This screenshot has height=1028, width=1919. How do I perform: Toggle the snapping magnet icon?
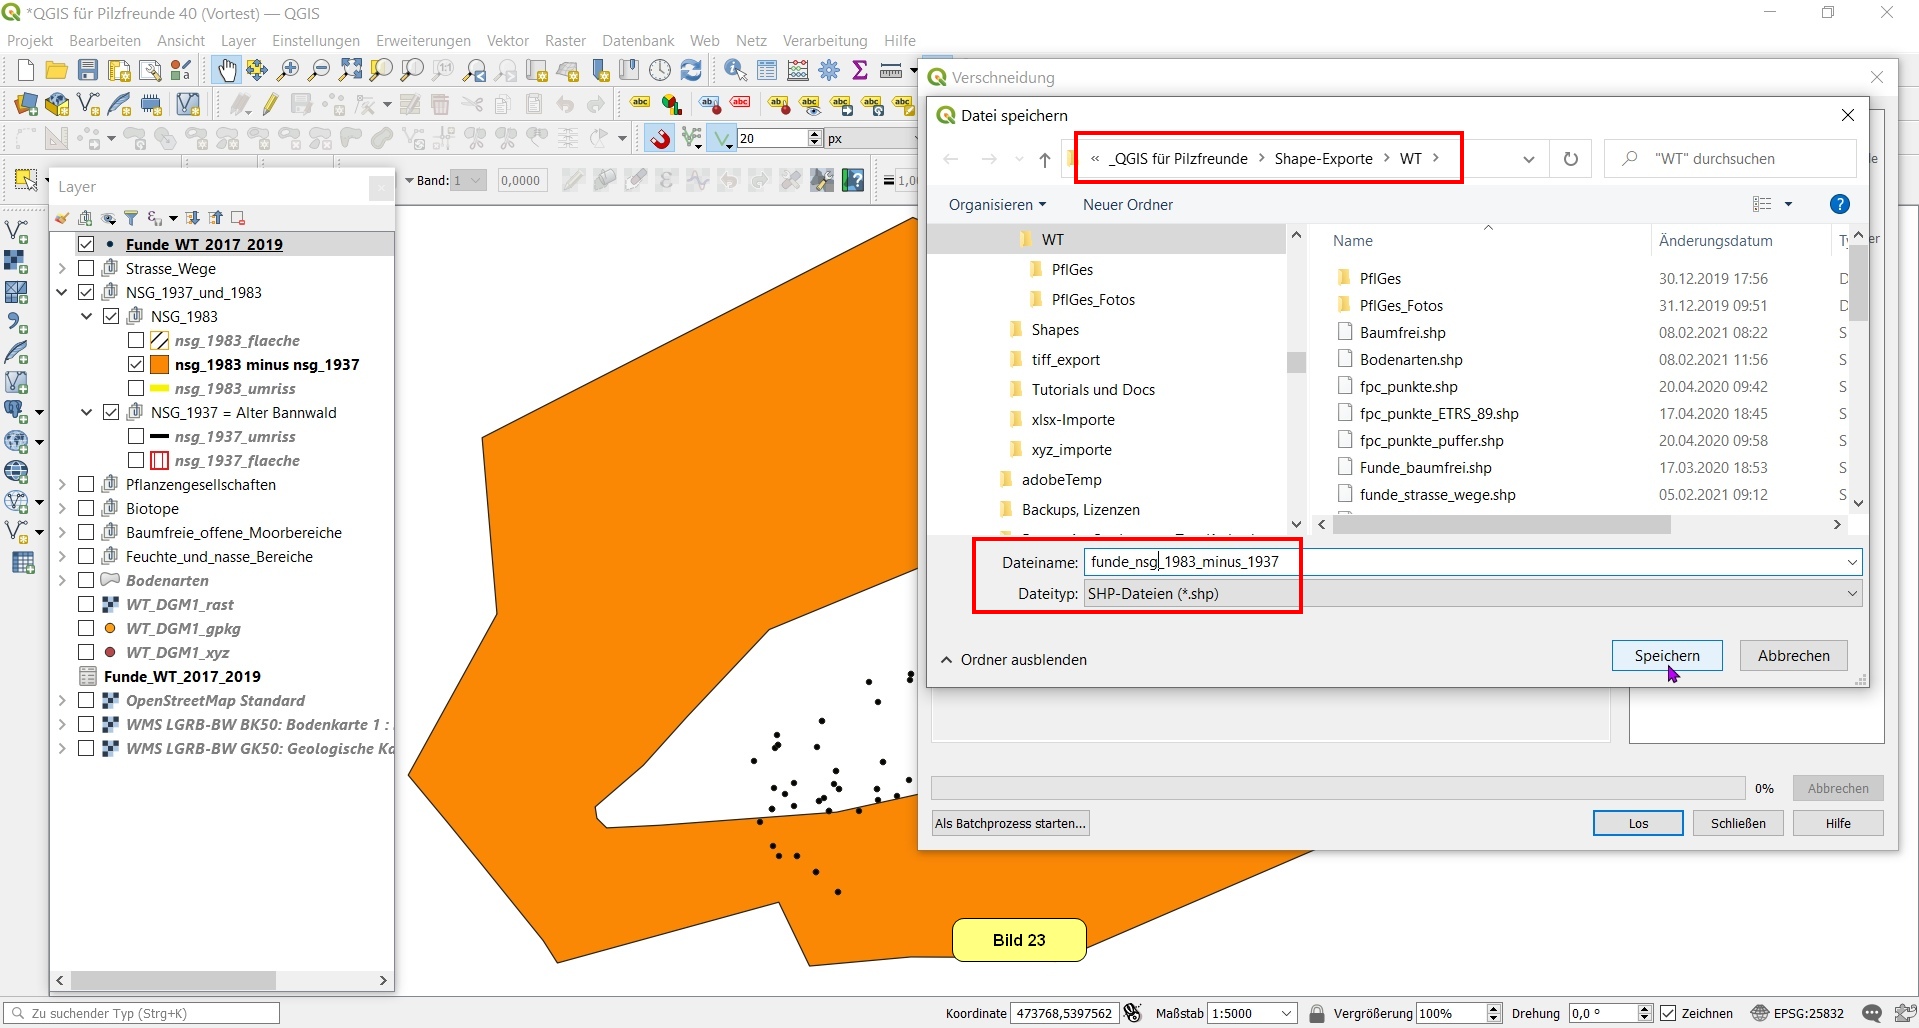tap(660, 138)
